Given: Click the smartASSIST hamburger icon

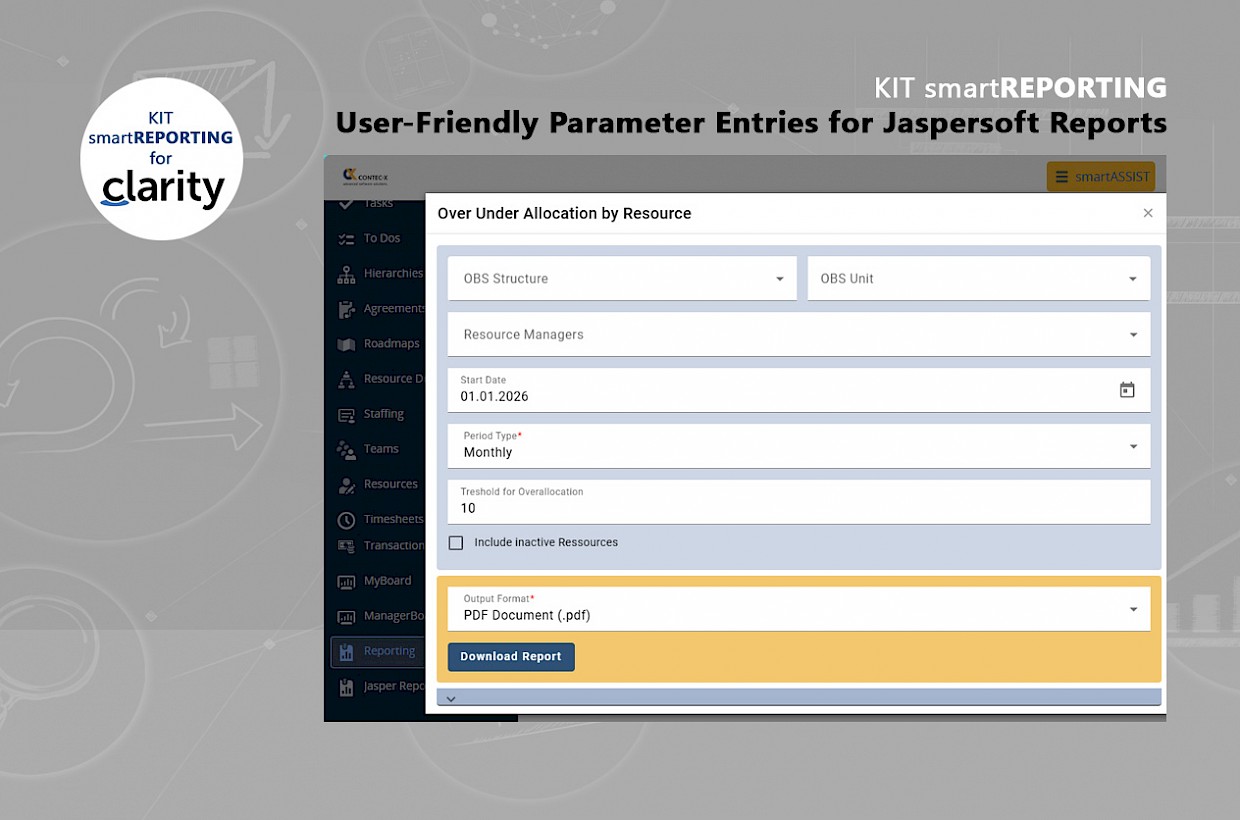Looking at the screenshot, I should (x=1062, y=177).
